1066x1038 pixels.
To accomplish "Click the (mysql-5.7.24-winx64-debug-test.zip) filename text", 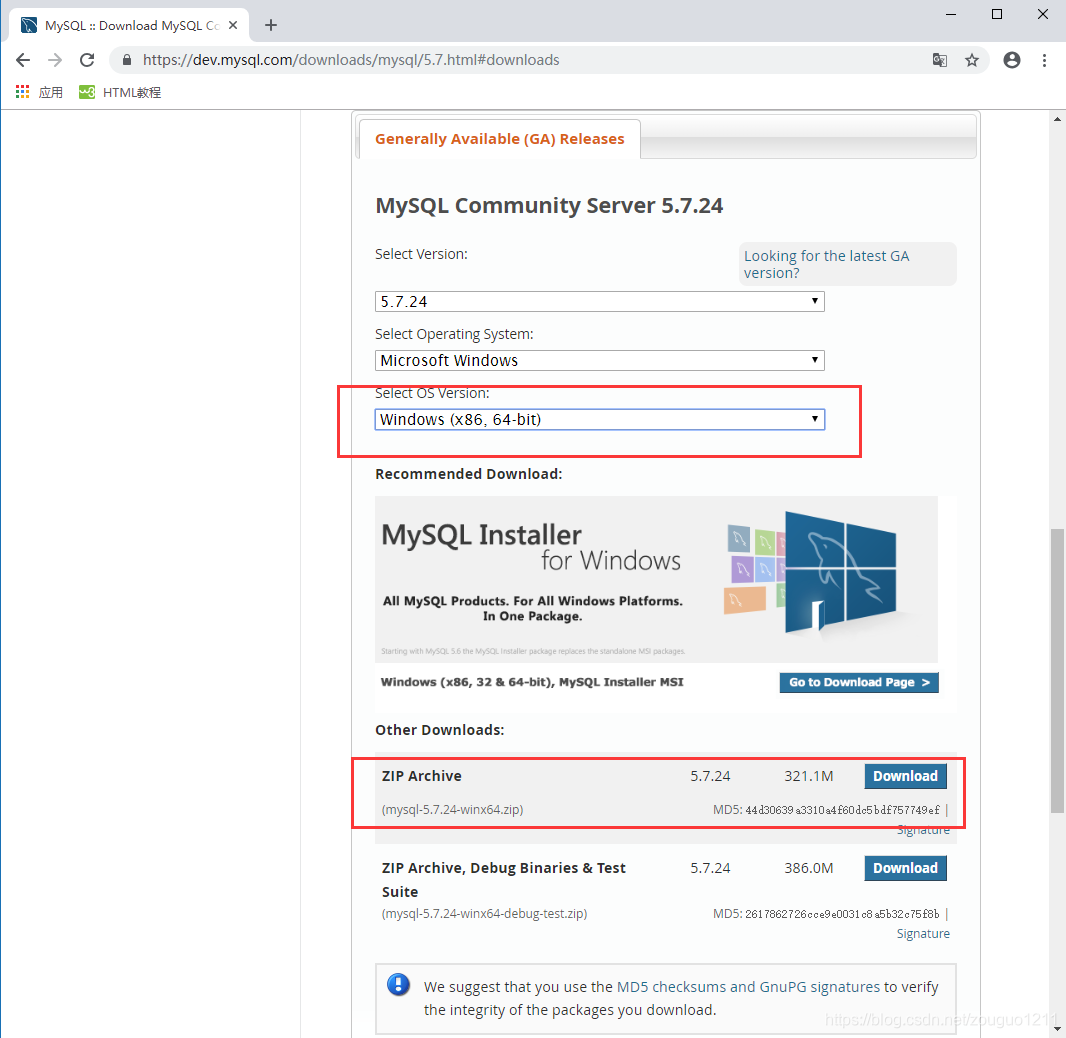I will tap(484, 914).
